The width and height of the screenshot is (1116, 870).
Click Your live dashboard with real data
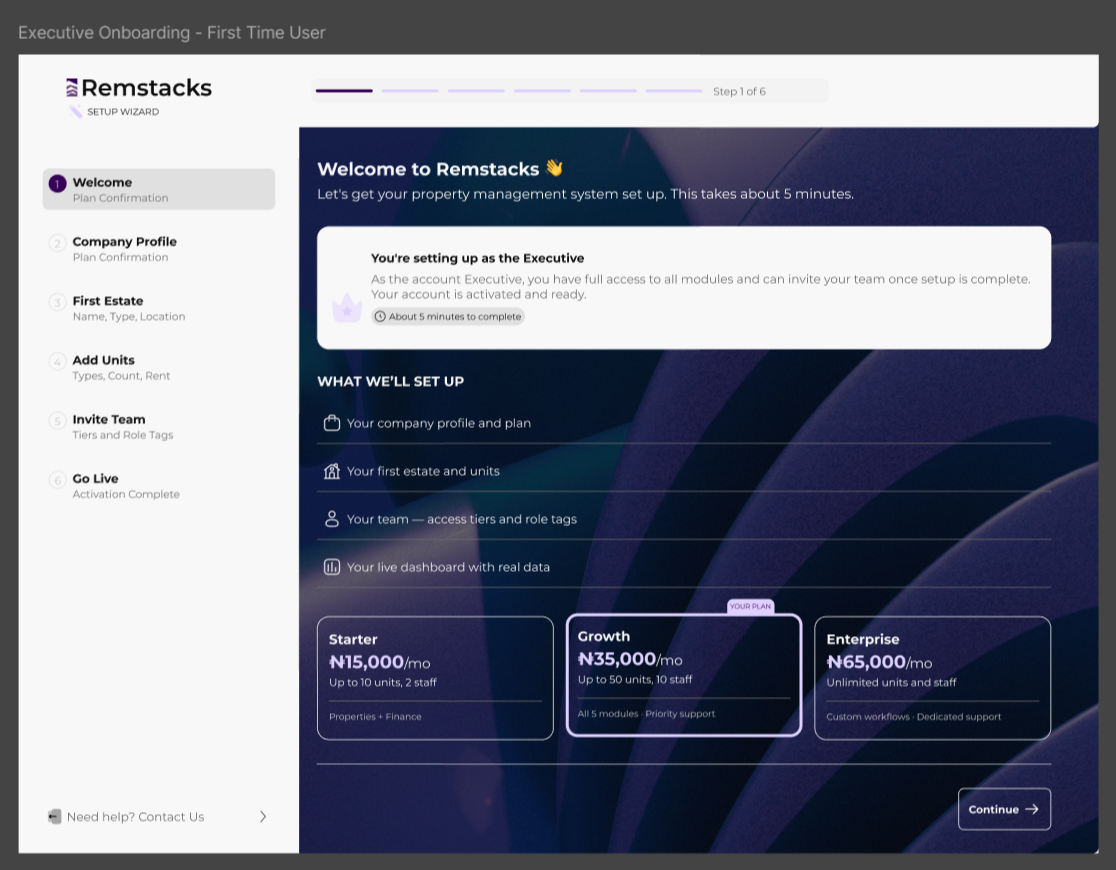click(448, 567)
